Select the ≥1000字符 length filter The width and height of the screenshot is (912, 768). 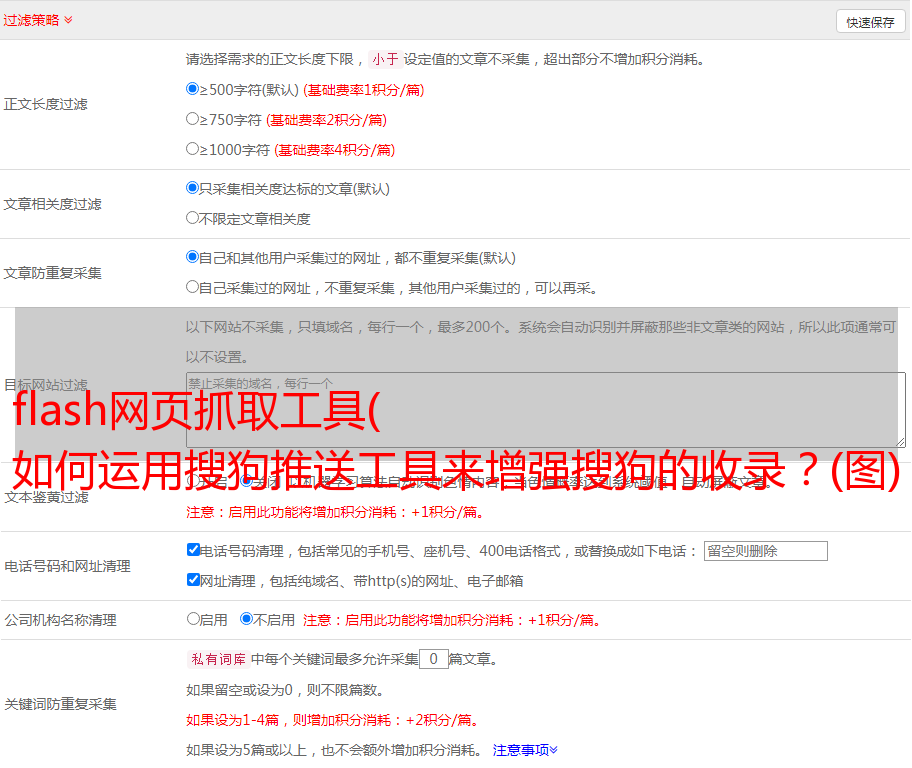(193, 149)
